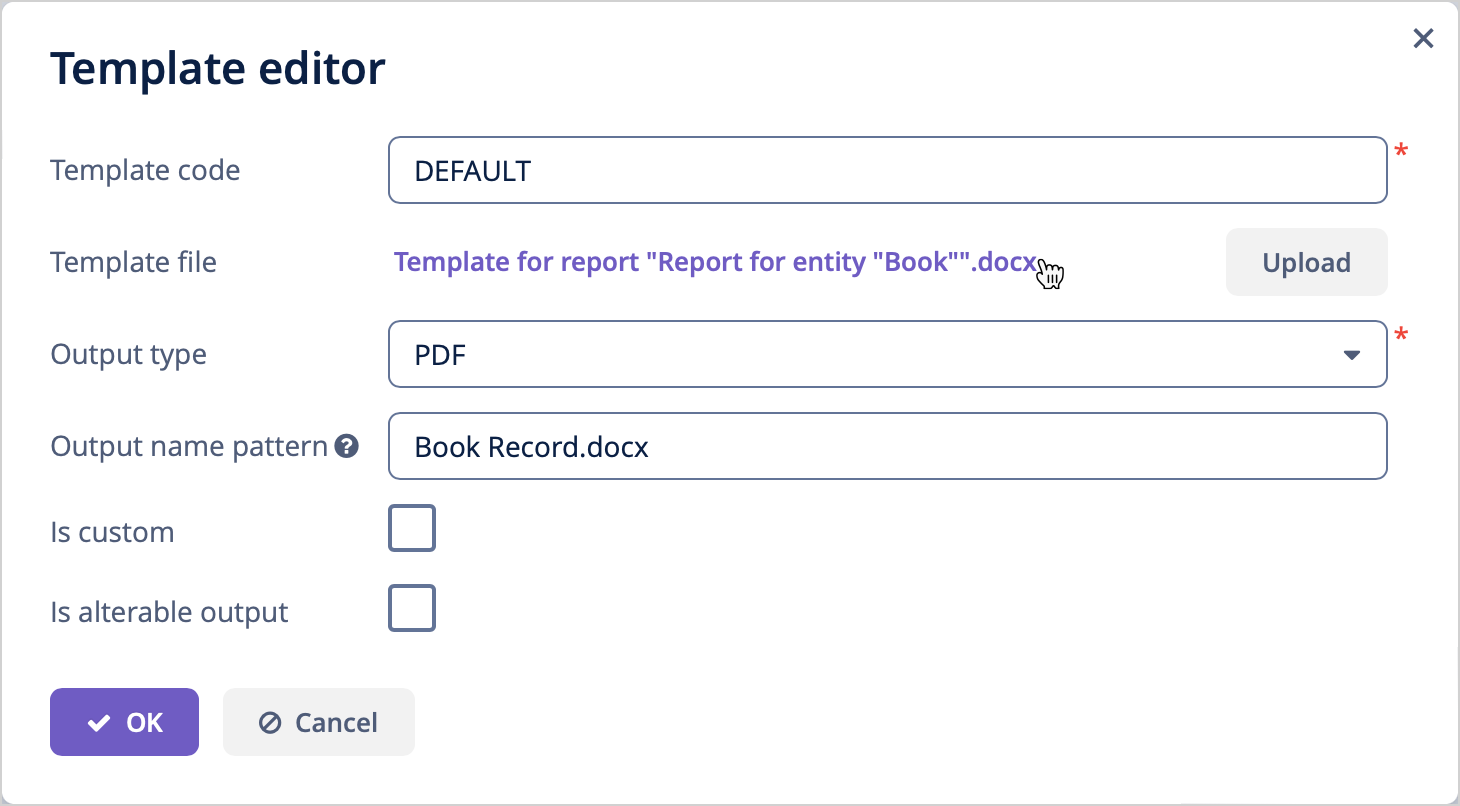Focus the Template code field containing DEFAULT
The image size is (1460, 806).
point(887,170)
